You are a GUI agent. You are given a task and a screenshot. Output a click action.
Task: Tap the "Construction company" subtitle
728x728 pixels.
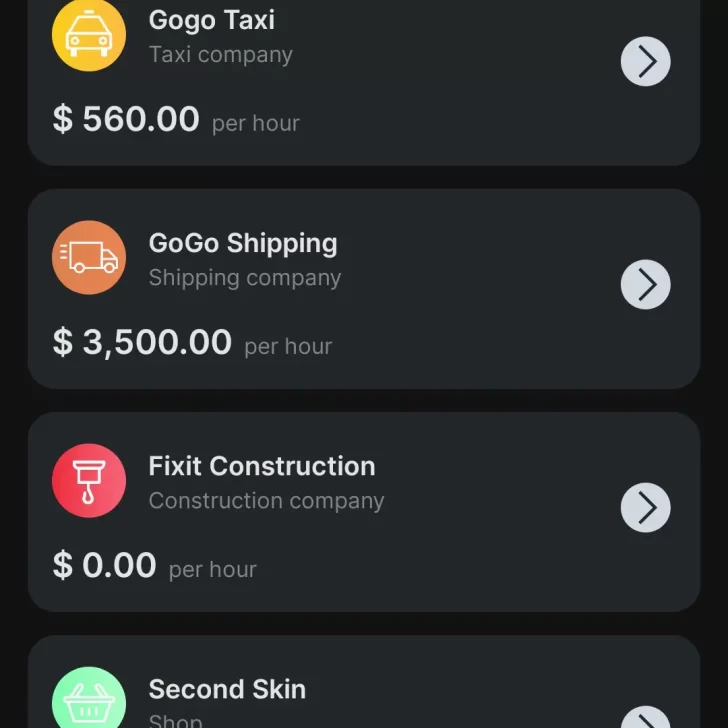point(266,501)
